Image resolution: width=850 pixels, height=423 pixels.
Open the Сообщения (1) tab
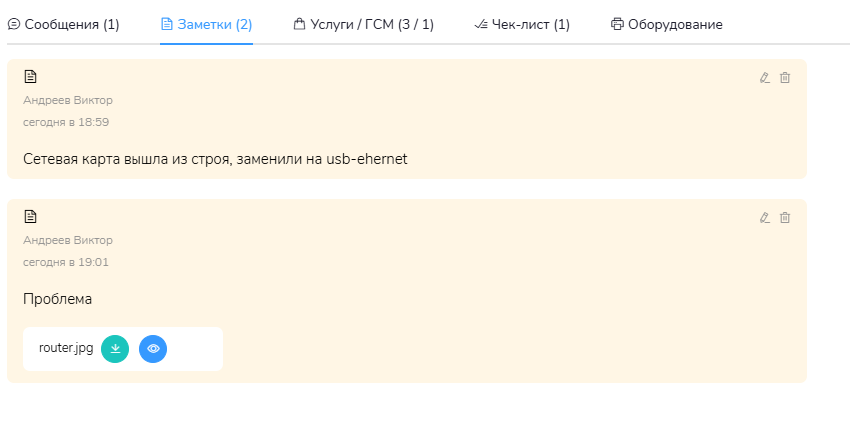64,24
